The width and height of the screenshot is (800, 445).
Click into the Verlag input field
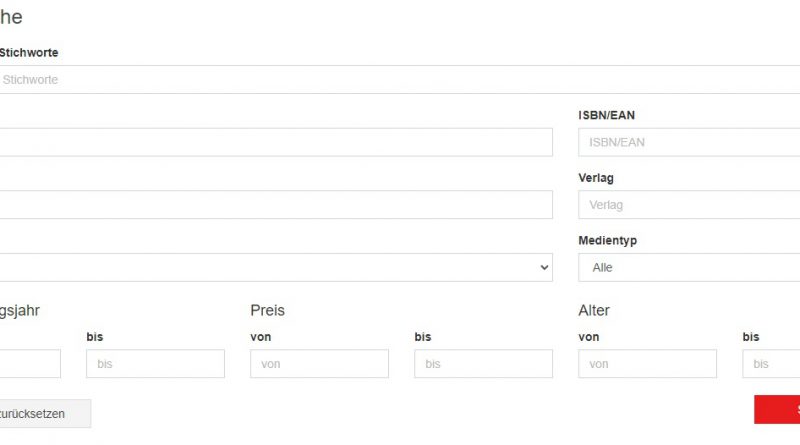point(688,205)
